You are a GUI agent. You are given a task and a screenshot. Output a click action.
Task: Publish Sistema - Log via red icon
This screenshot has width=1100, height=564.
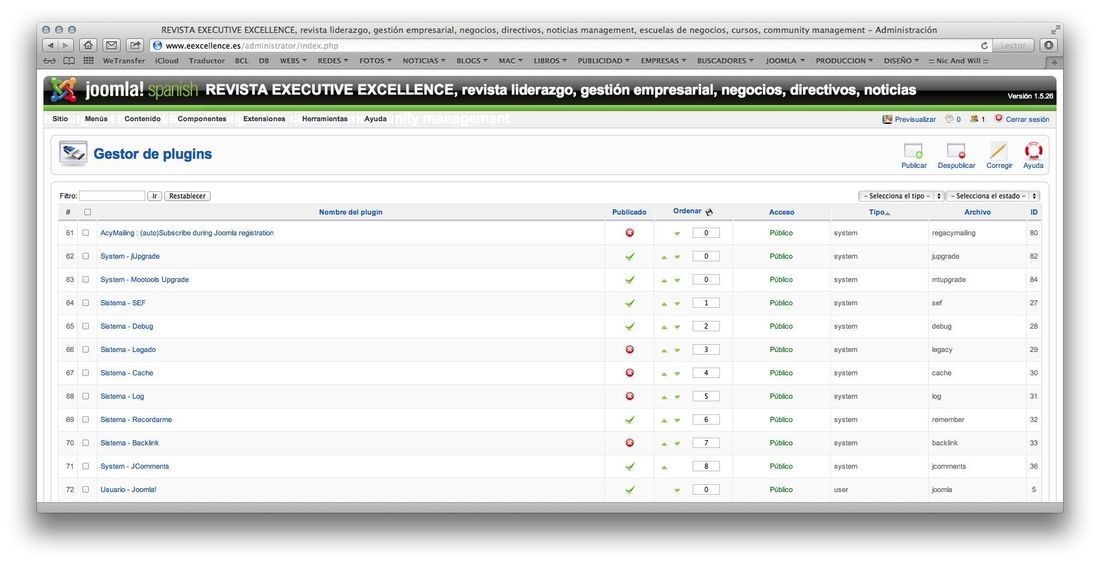pyautogui.click(x=629, y=396)
